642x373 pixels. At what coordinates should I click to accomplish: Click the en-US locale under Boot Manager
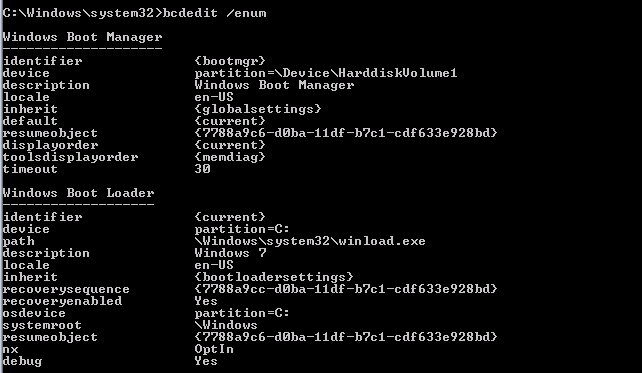tap(214, 97)
